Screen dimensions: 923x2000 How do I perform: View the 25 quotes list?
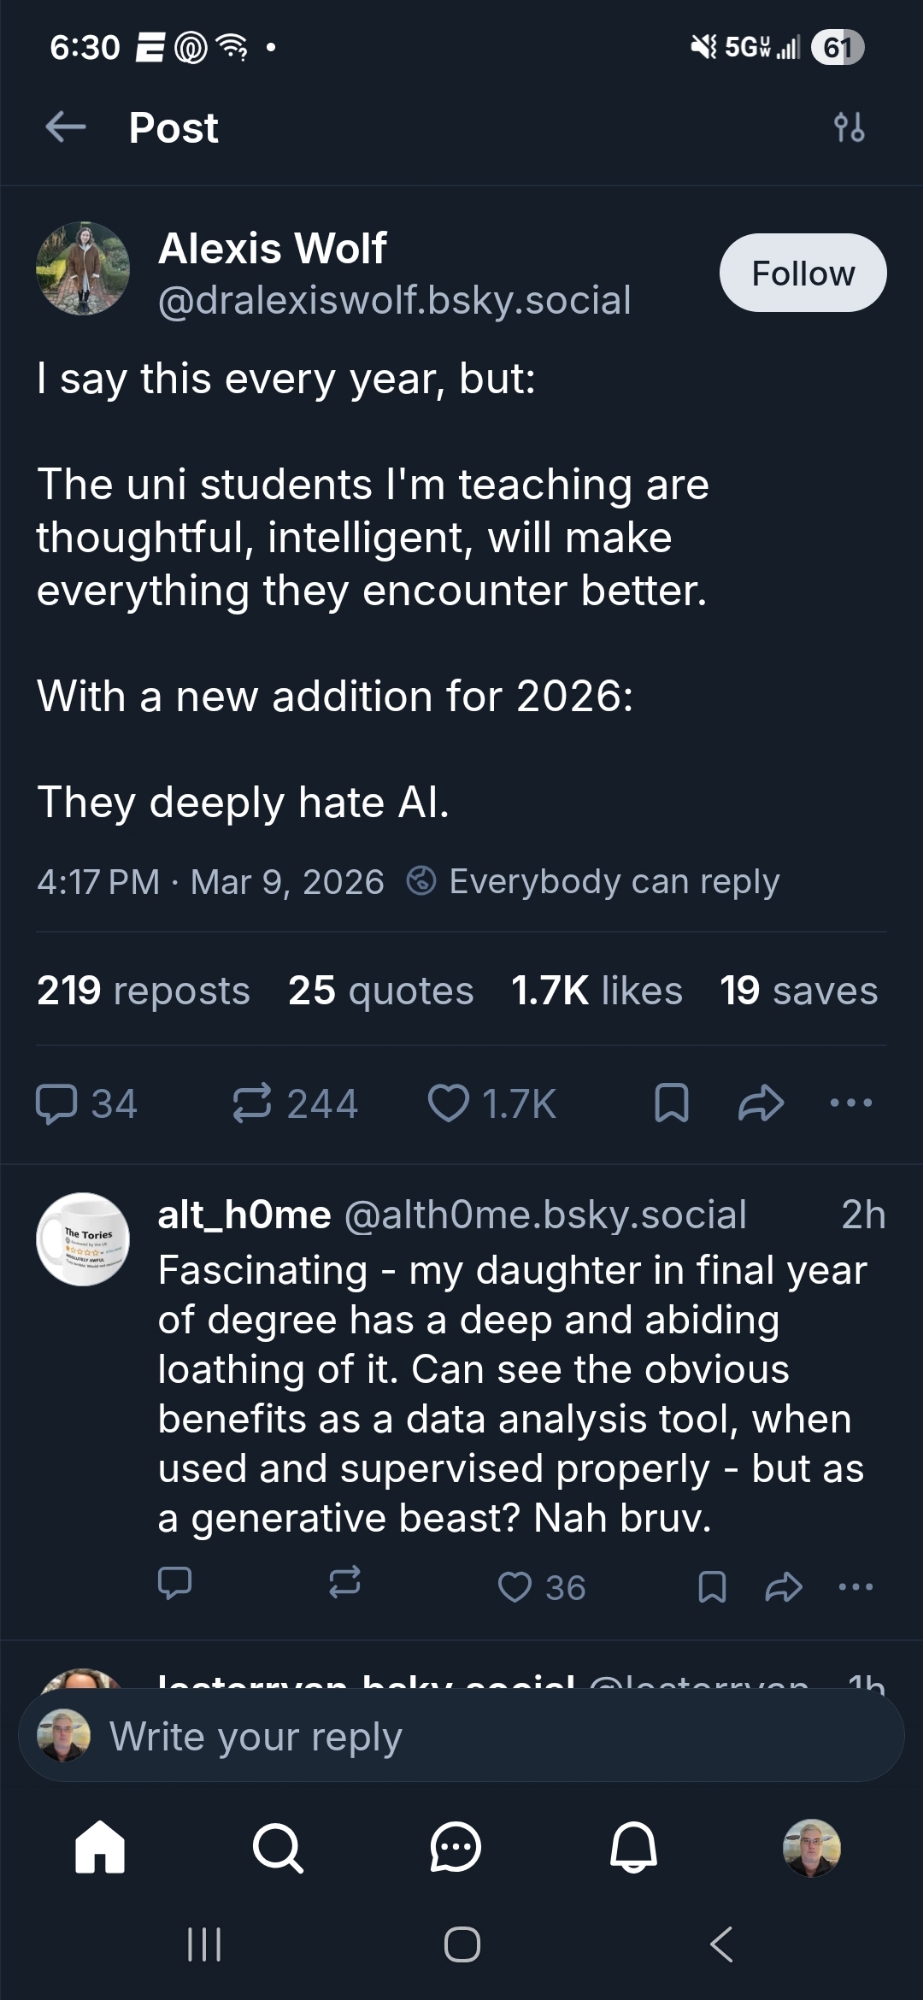click(x=380, y=990)
